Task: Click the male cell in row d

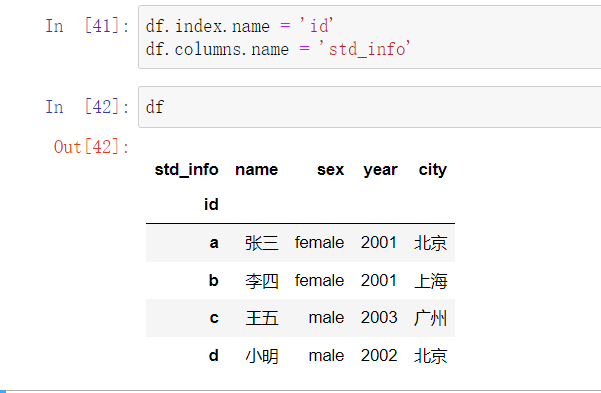Action: 326,355
